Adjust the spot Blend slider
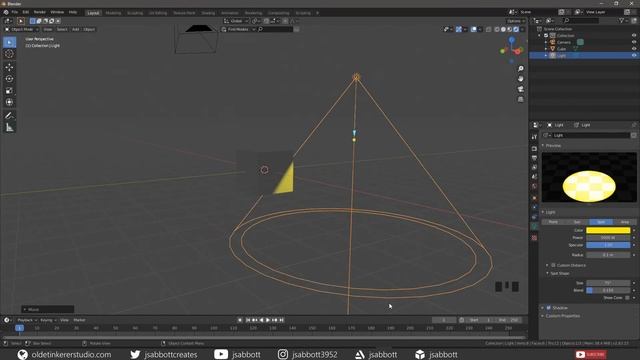This screenshot has height=360, width=640. (x=608, y=290)
